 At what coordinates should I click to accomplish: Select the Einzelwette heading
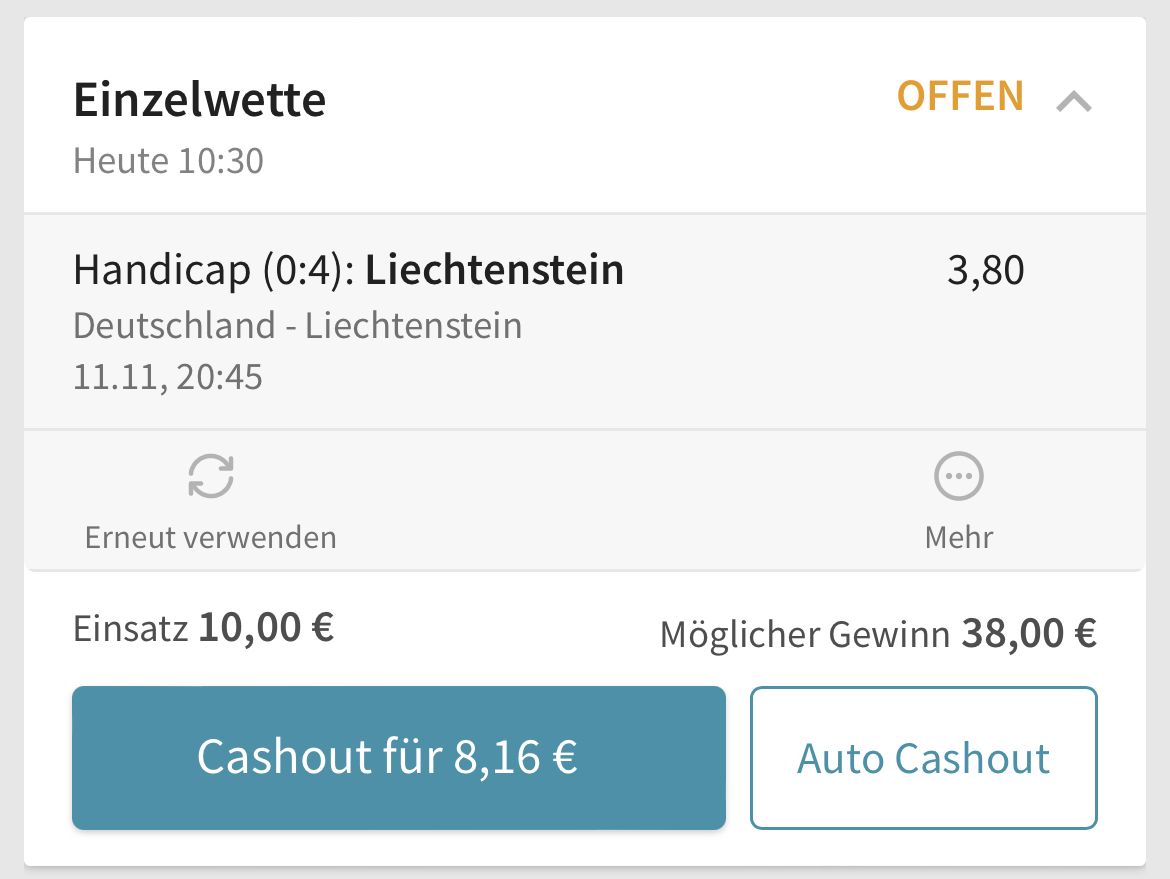(200, 99)
